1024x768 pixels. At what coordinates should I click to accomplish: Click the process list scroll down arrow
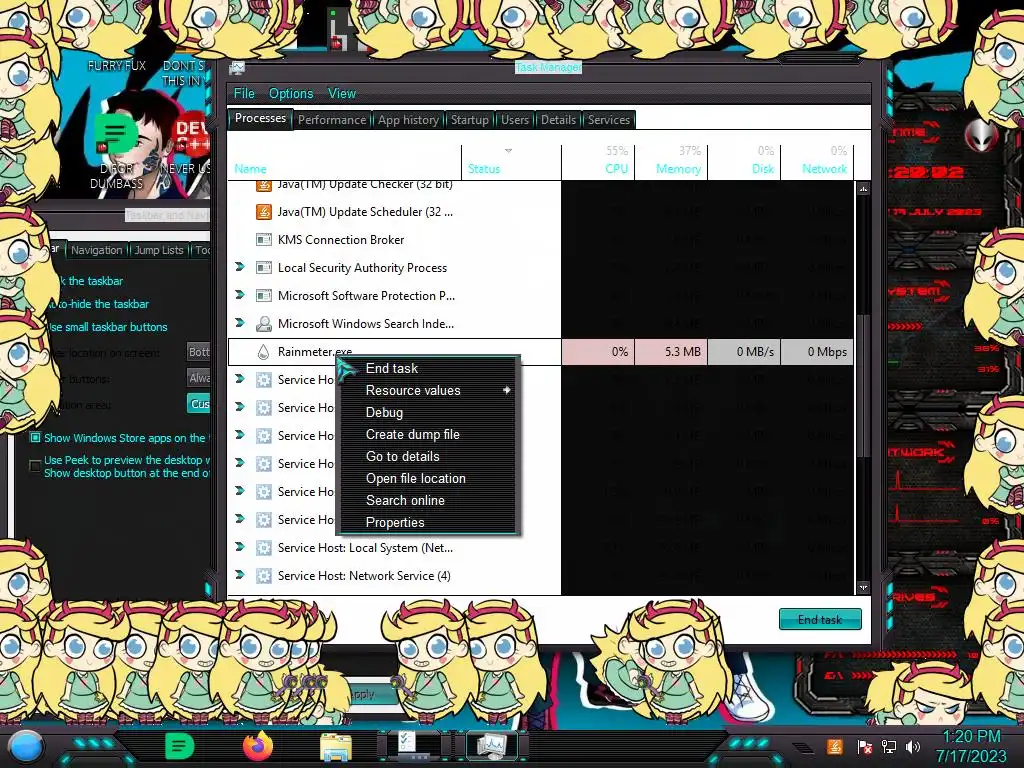tap(863, 588)
